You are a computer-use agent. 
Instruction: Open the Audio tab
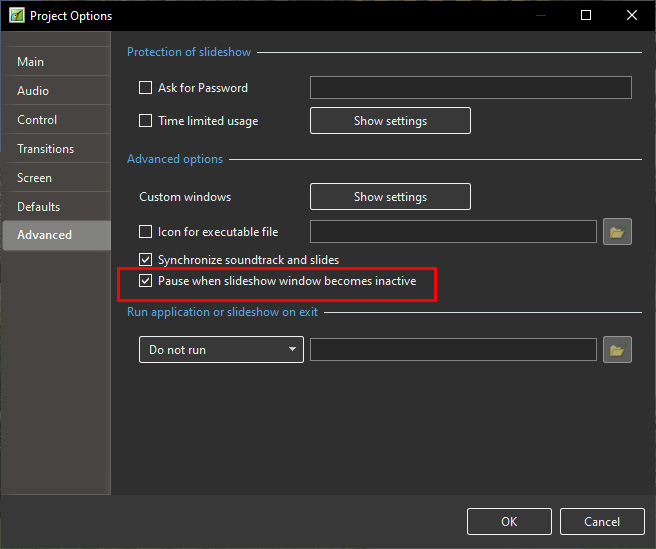tap(33, 91)
